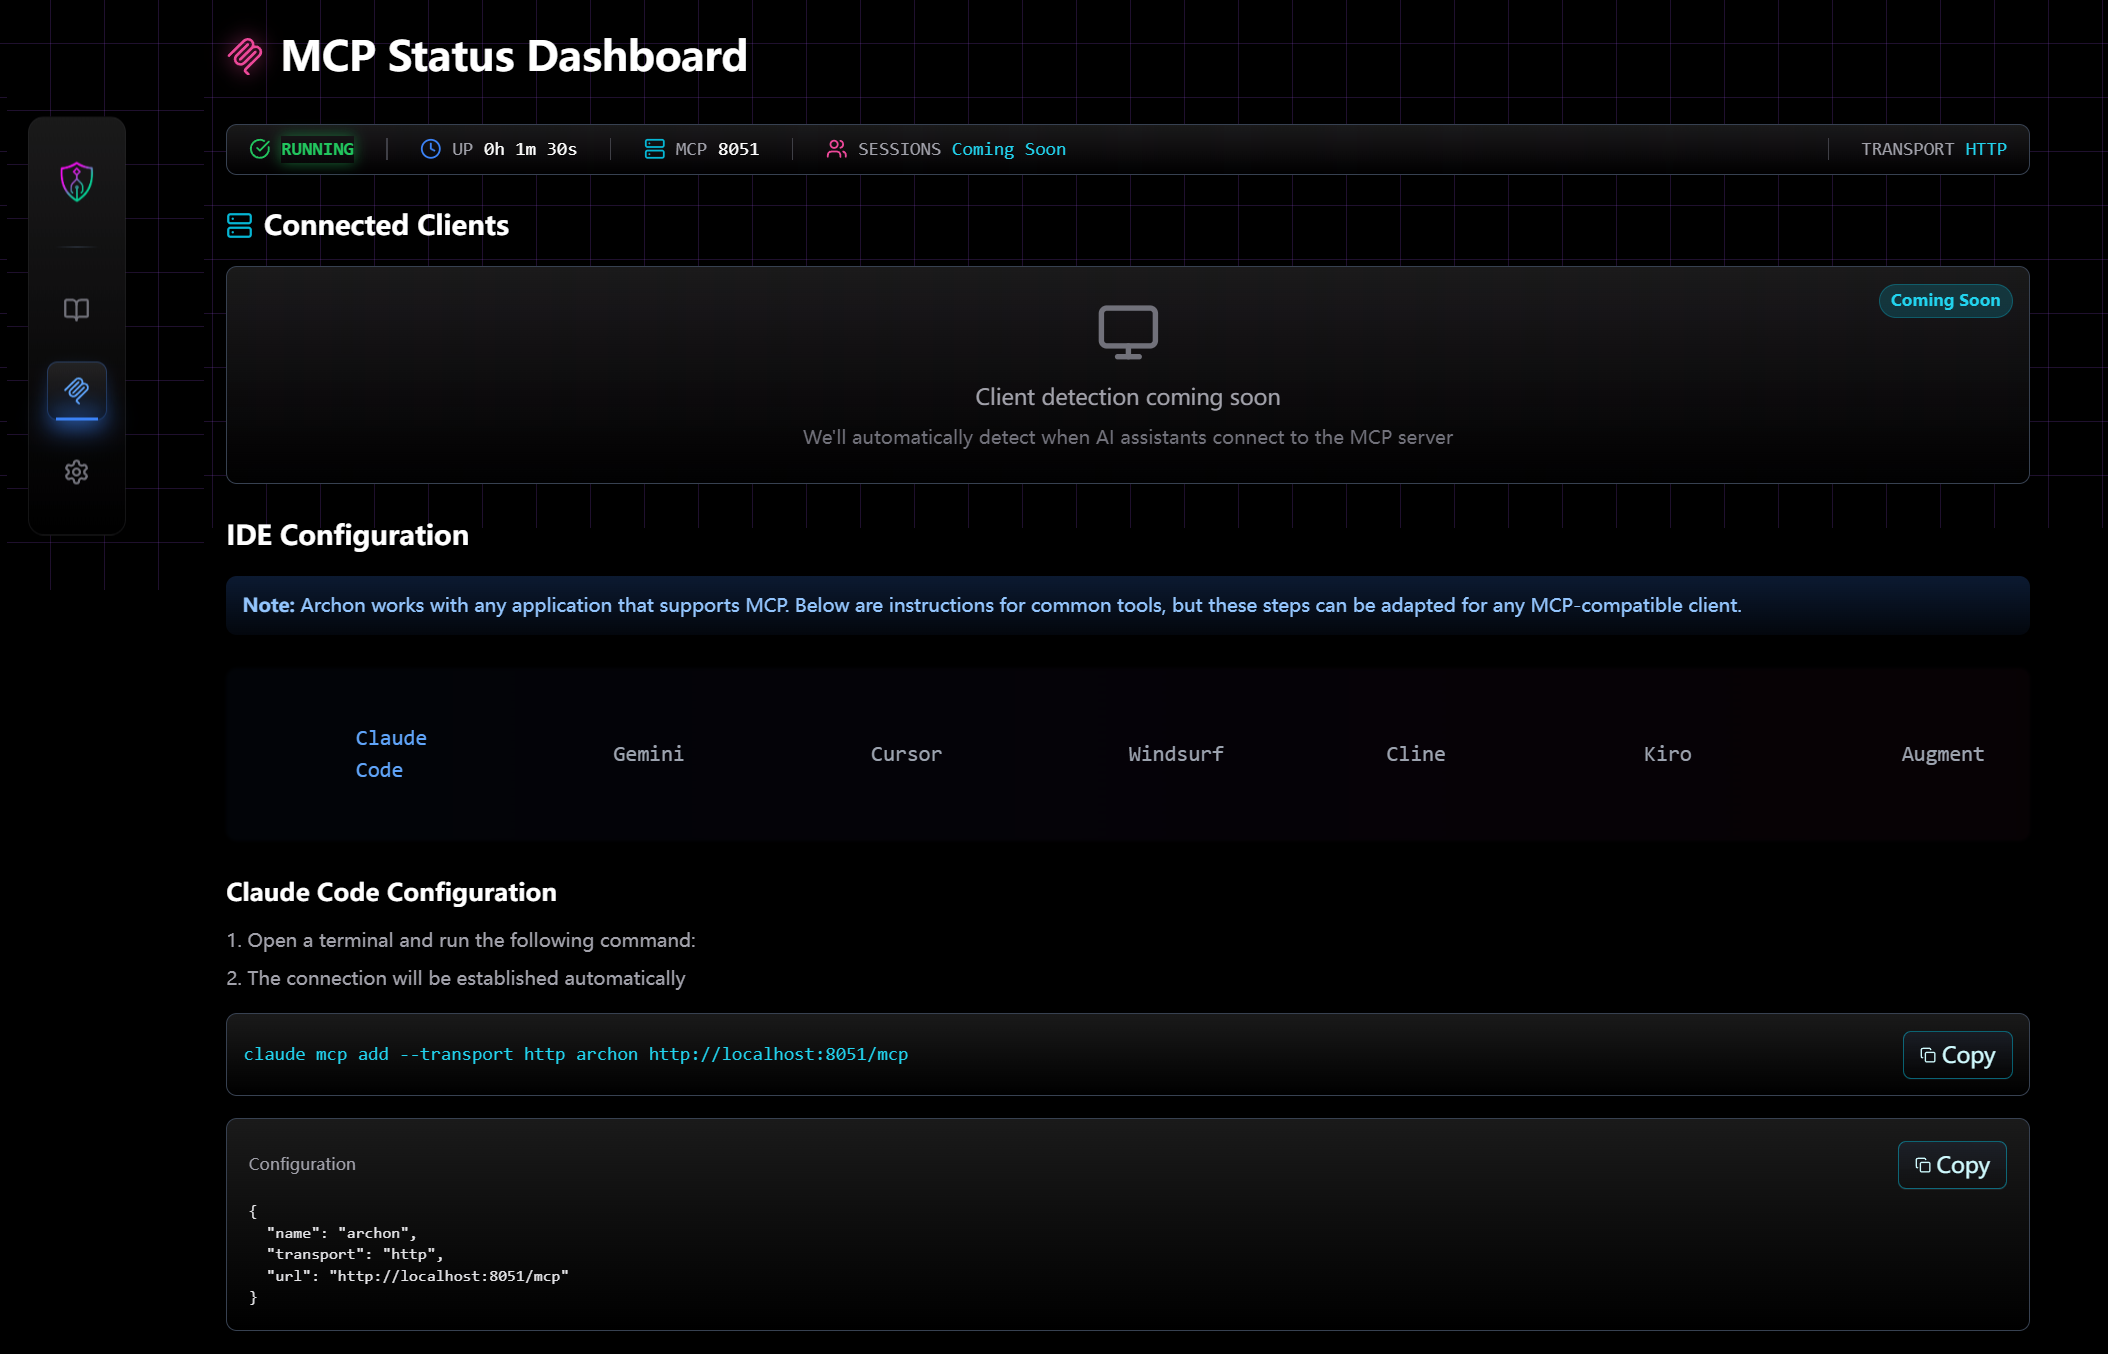Click the TRANSPORT HTTP value
Screen dimensions: 2108x1354
click(1985, 149)
